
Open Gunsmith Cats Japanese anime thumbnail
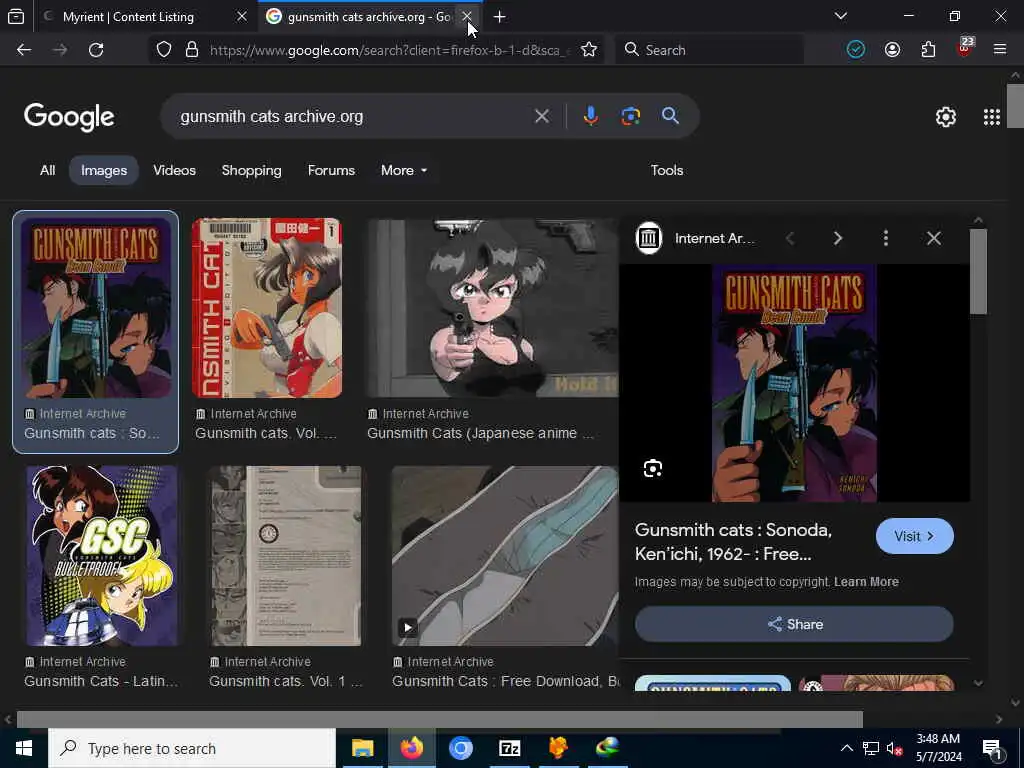(x=492, y=308)
